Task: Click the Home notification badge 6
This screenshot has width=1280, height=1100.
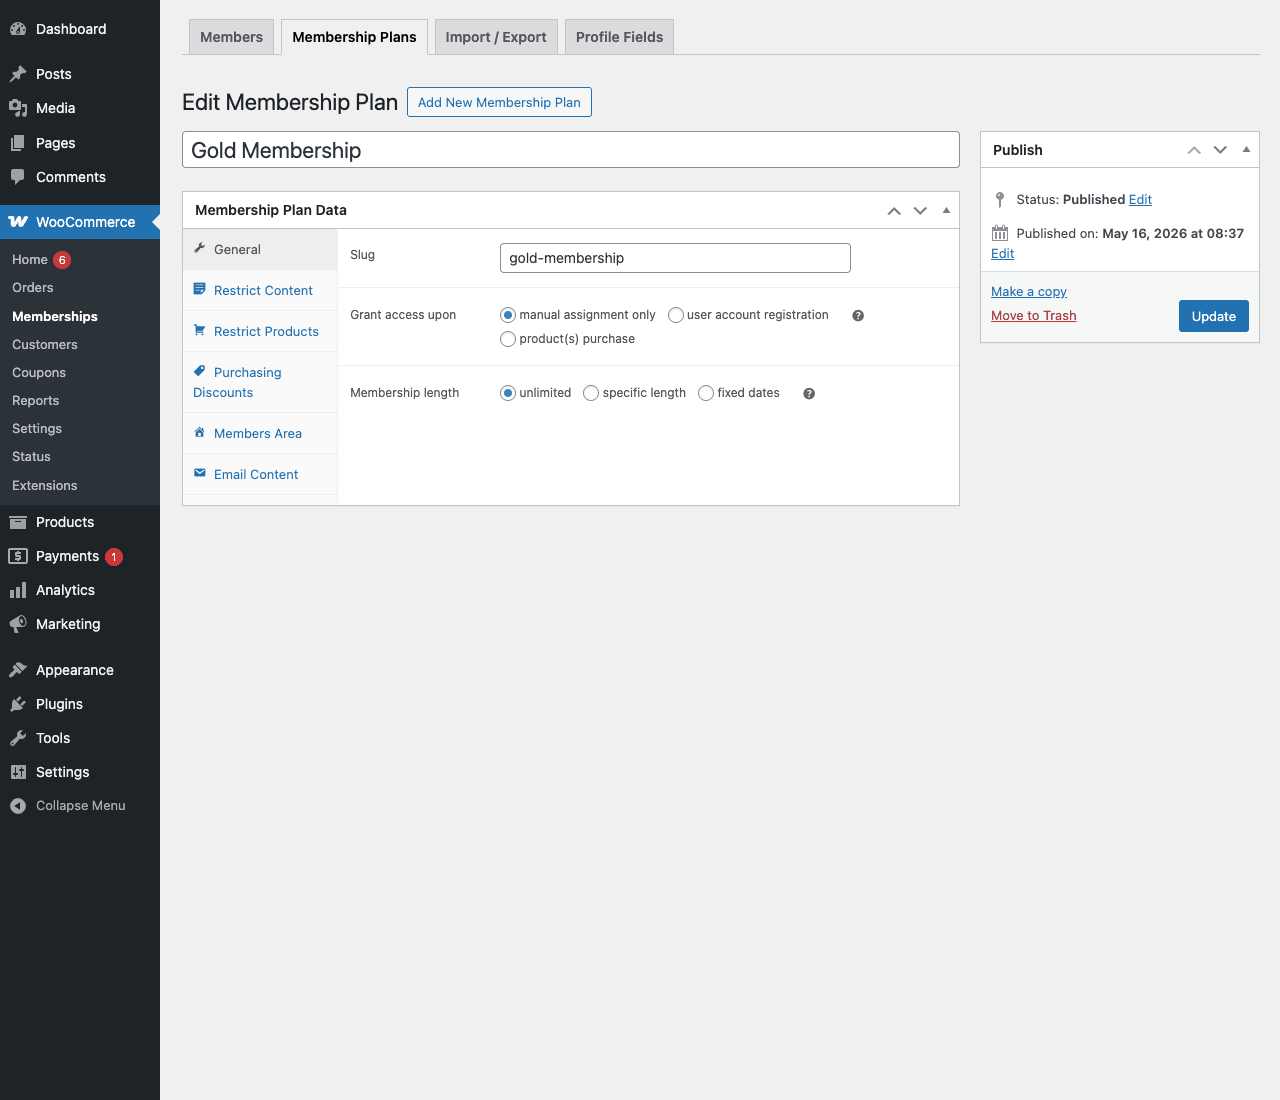Action: tap(62, 259)
